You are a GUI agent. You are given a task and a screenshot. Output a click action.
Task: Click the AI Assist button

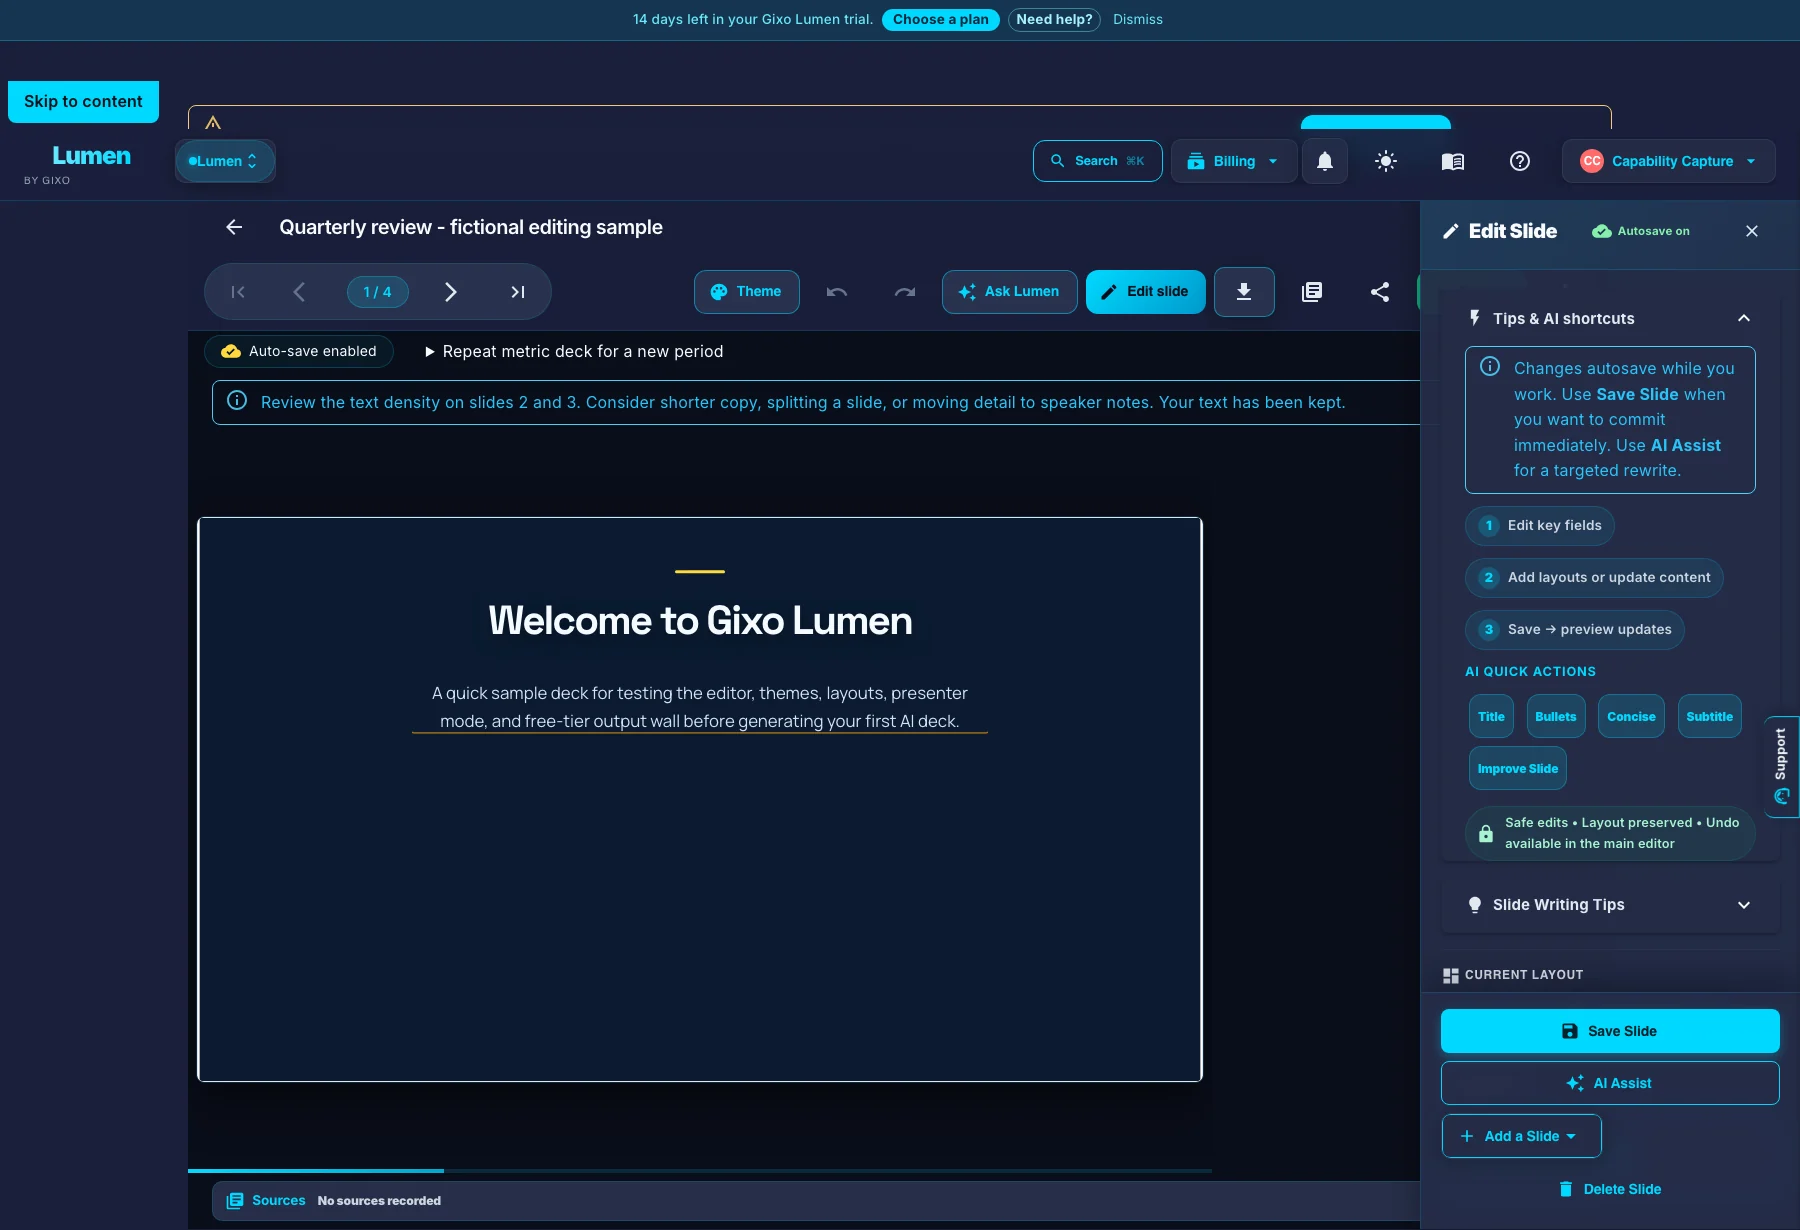pyautogui.click(x=1610, y=1083)
